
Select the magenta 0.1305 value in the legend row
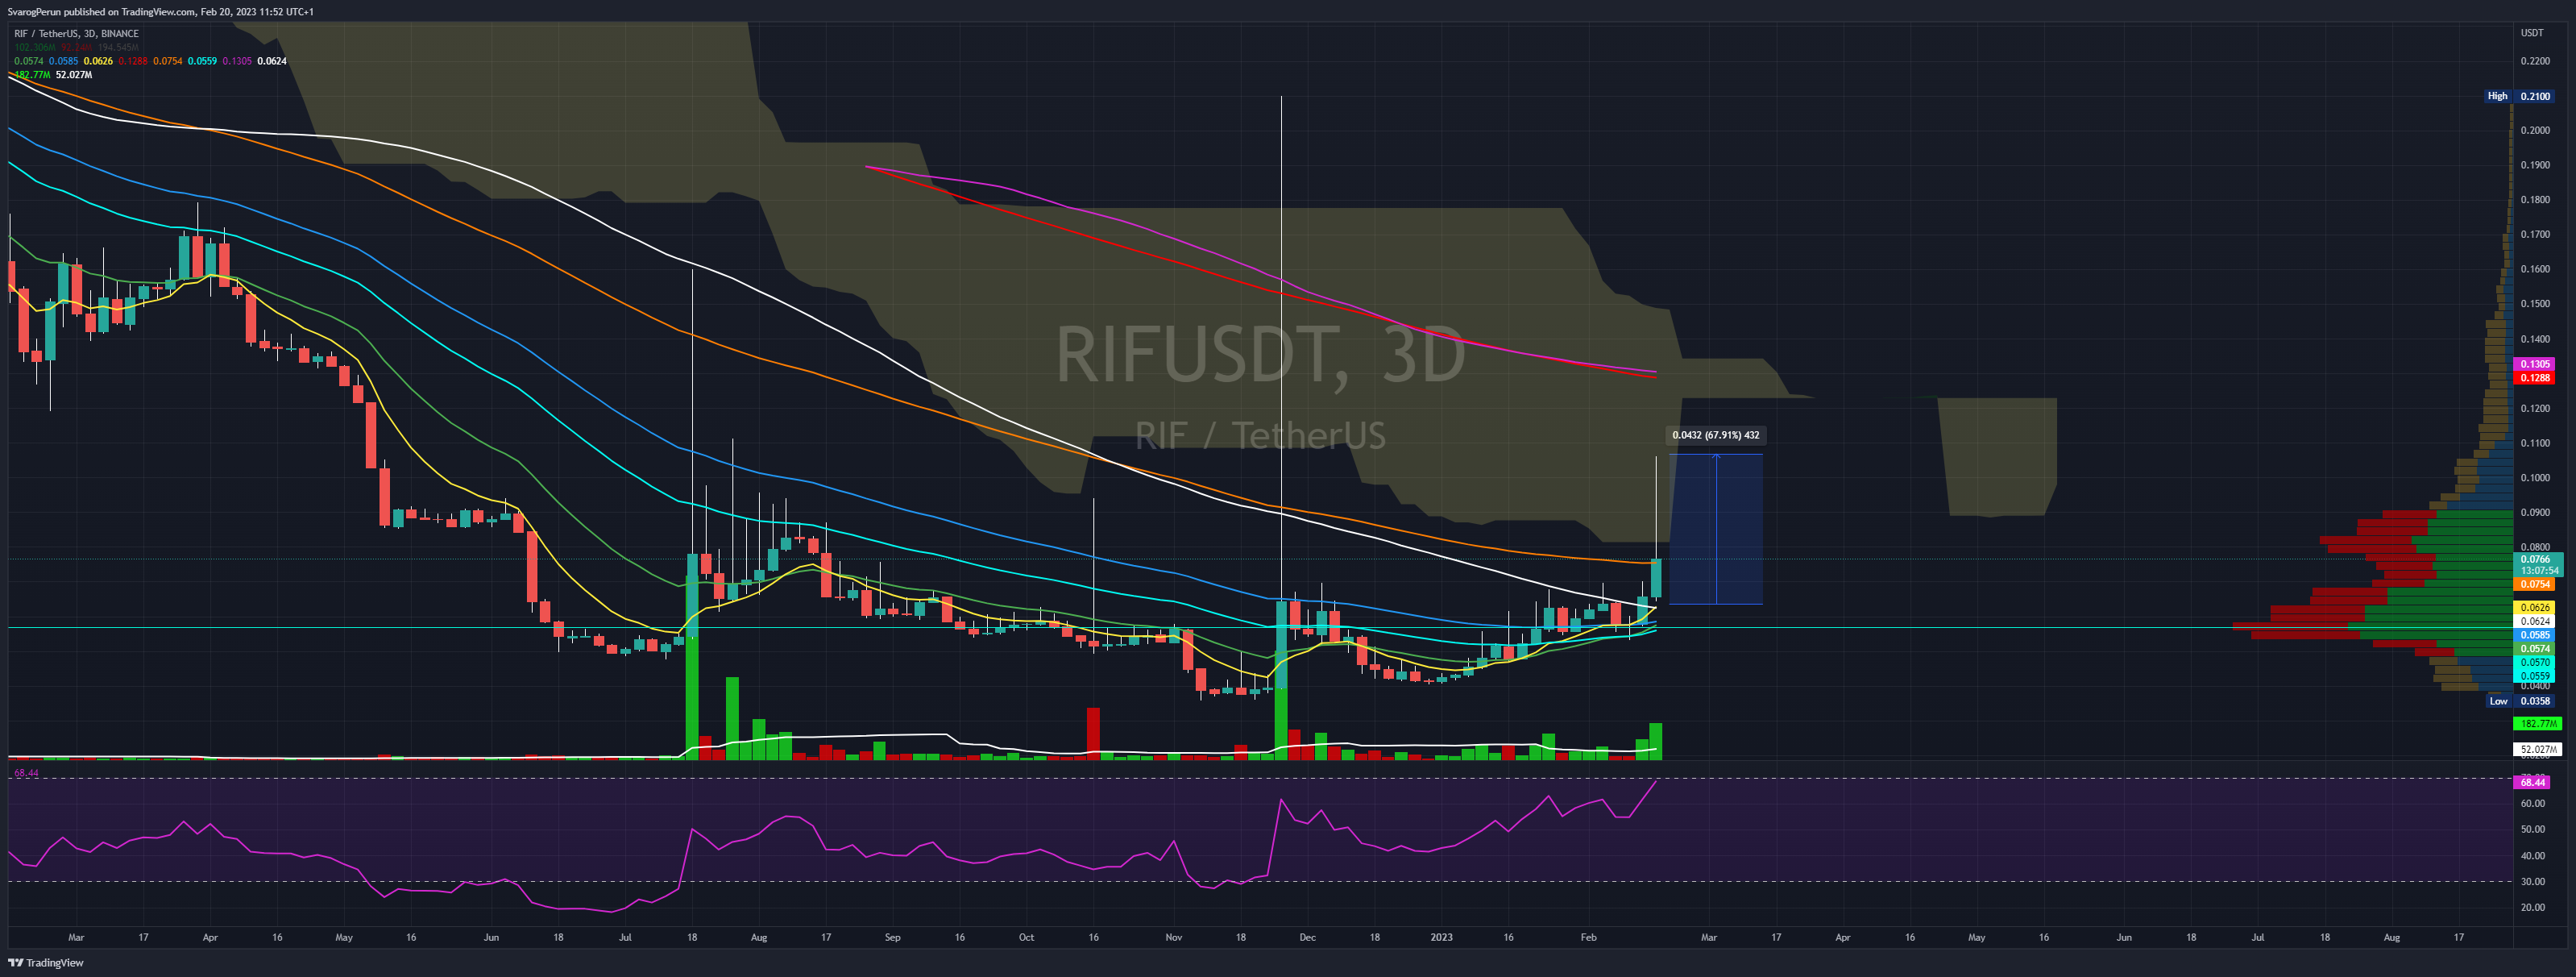(237, 61)
